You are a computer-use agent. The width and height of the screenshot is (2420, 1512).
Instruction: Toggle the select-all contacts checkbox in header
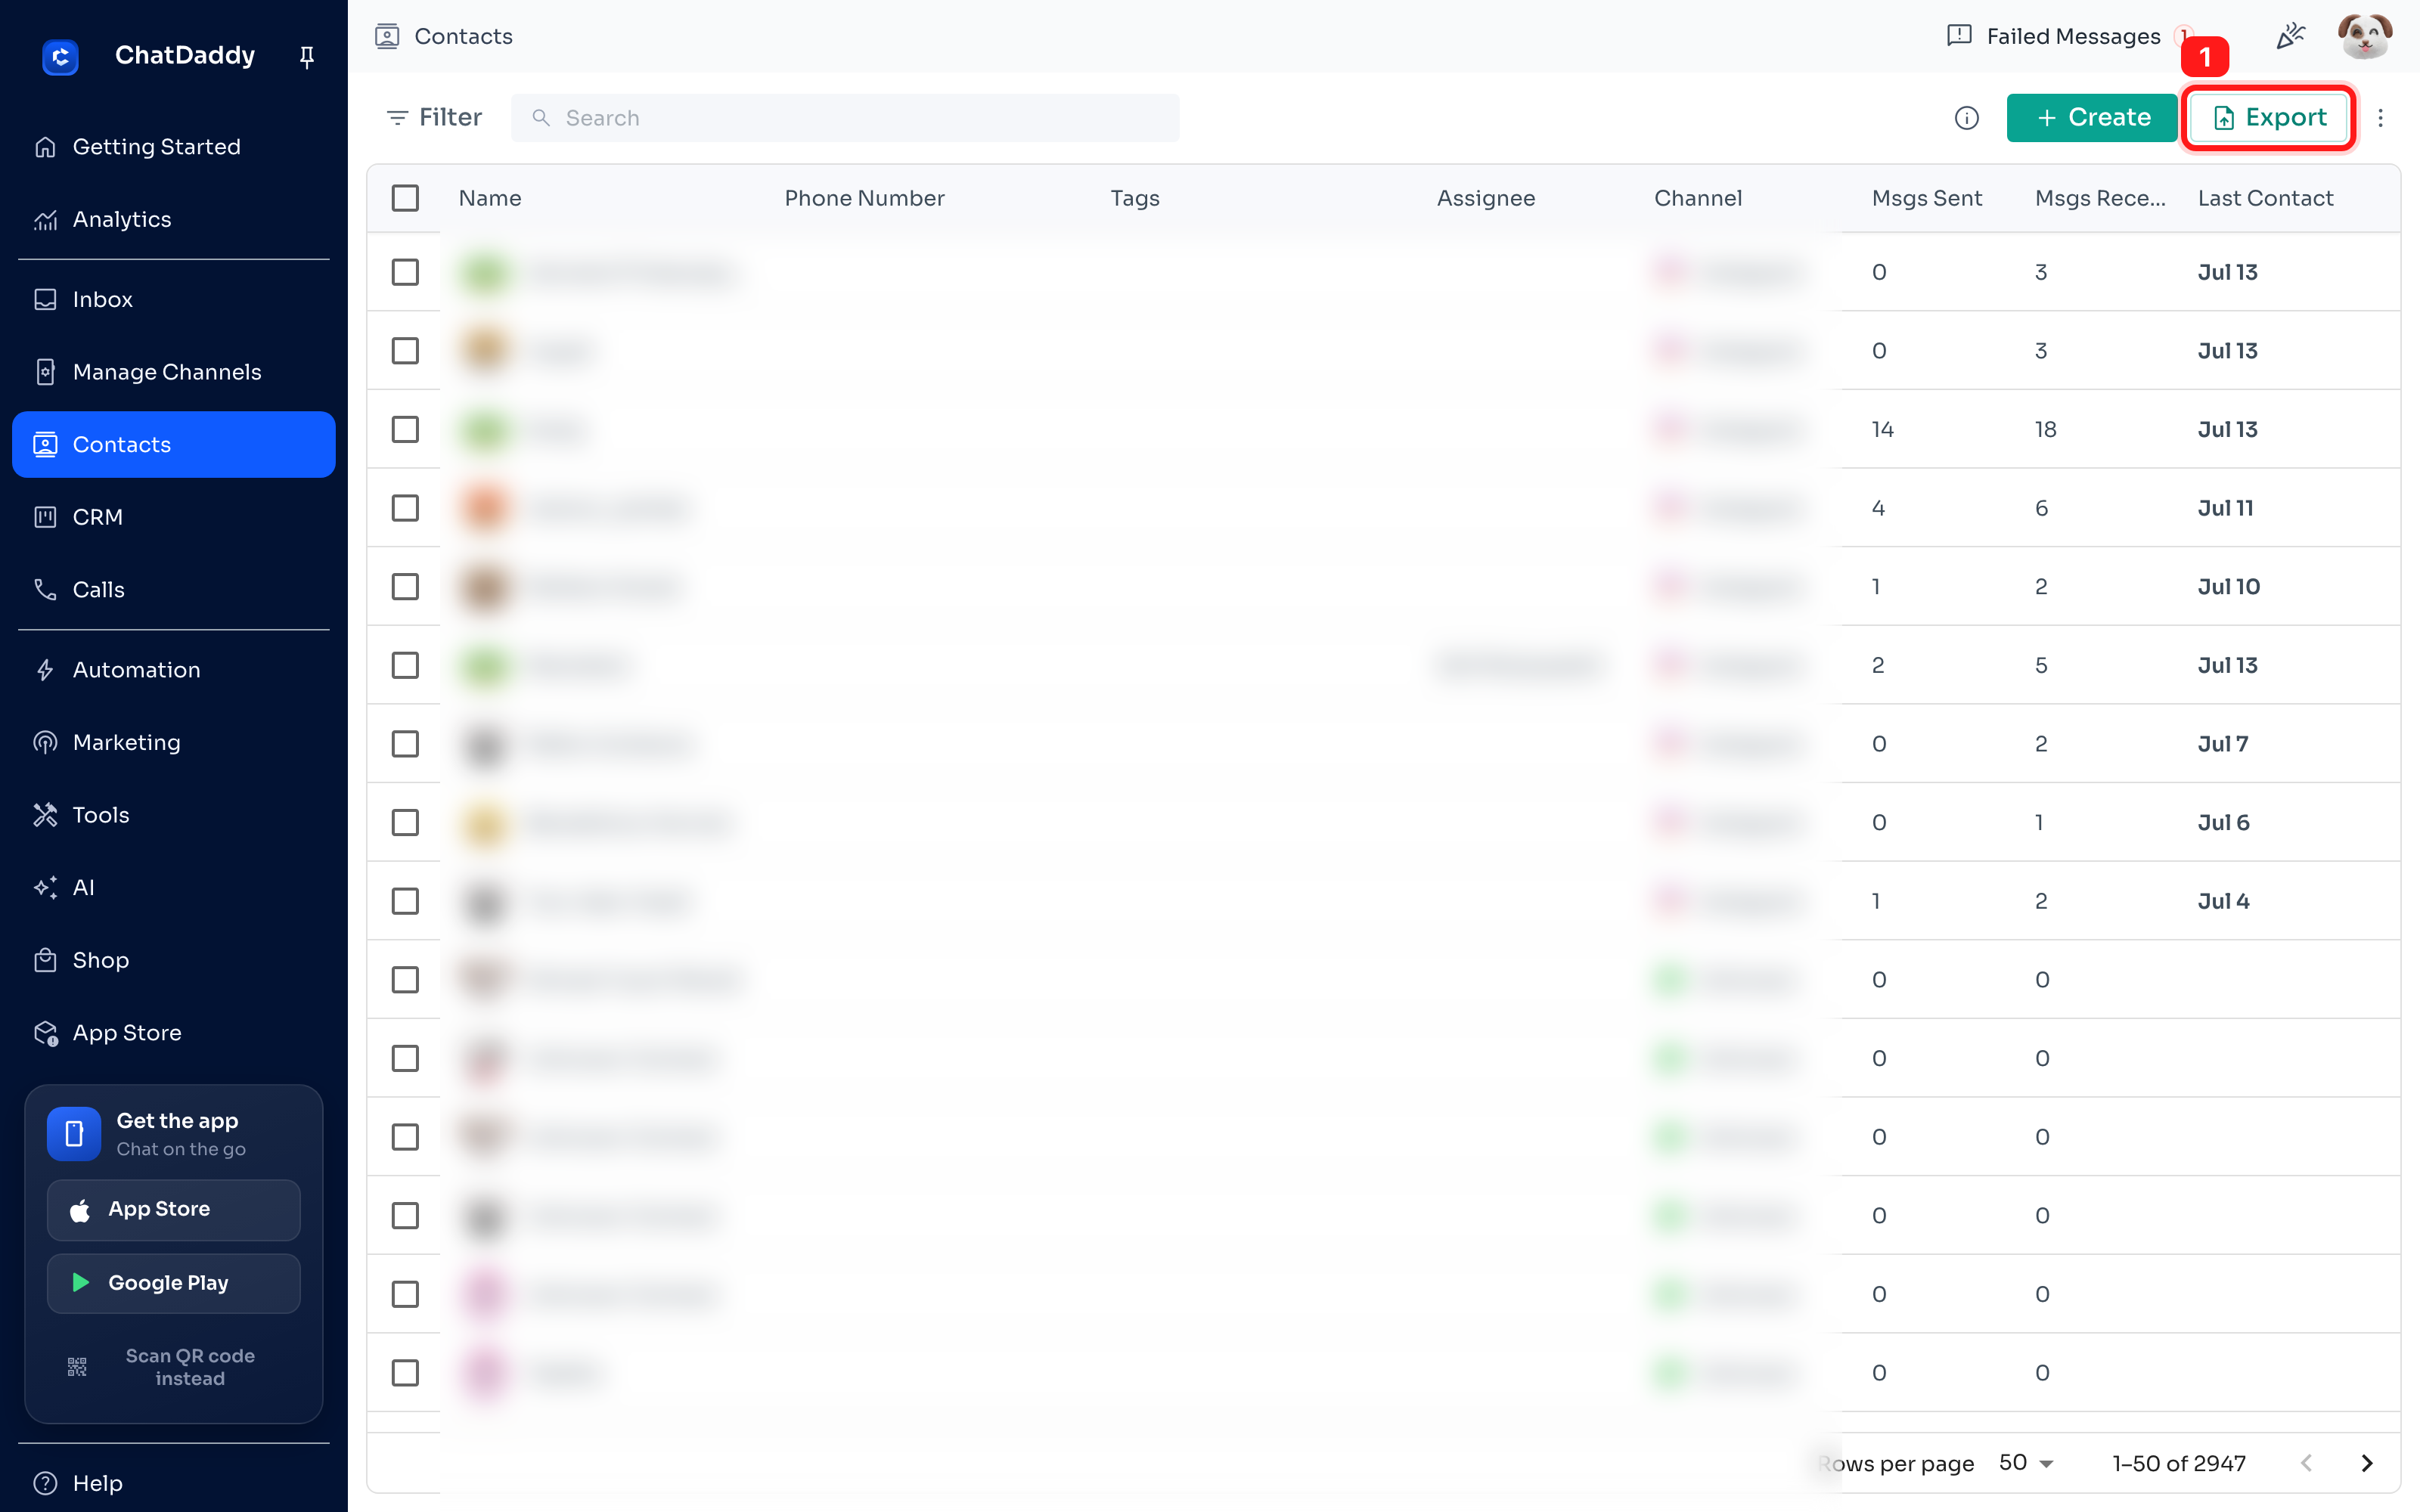405,198
